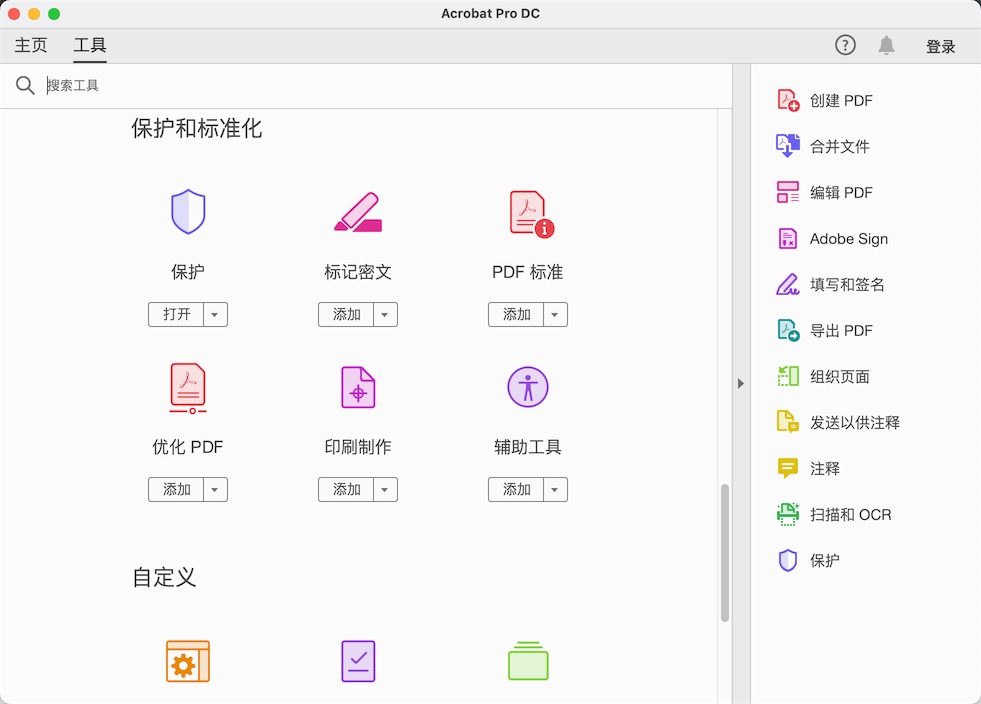Click 添加 button under 辅助工具

516,489
